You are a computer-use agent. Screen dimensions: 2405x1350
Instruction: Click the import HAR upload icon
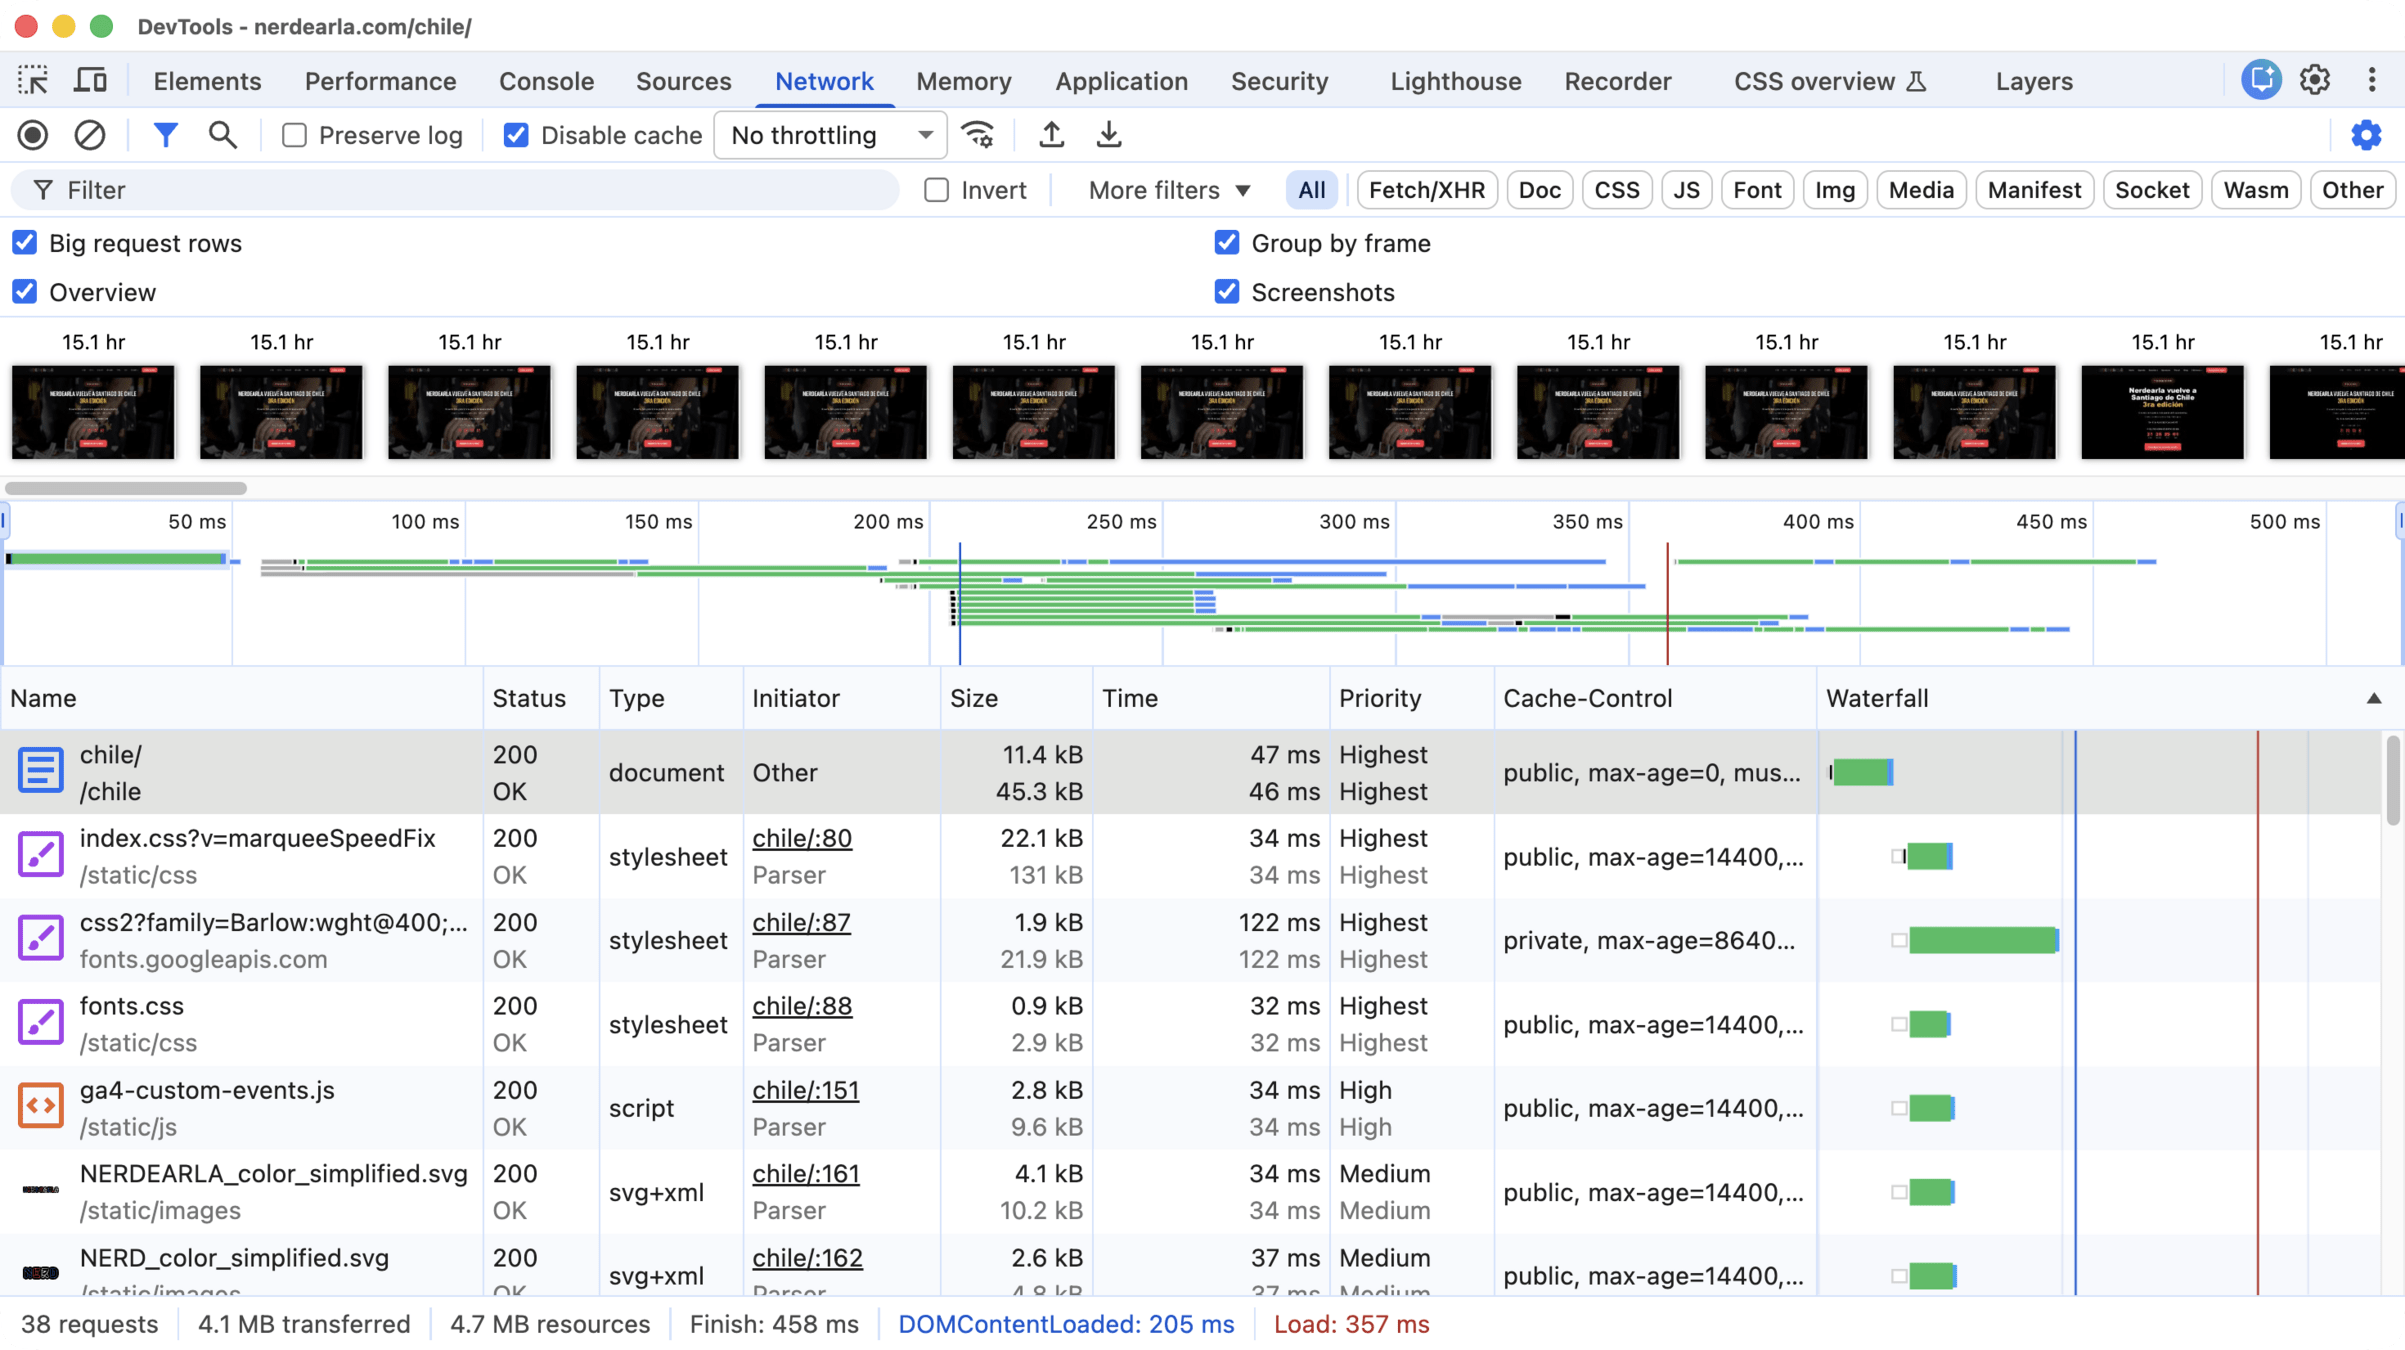pos(1051,135)
